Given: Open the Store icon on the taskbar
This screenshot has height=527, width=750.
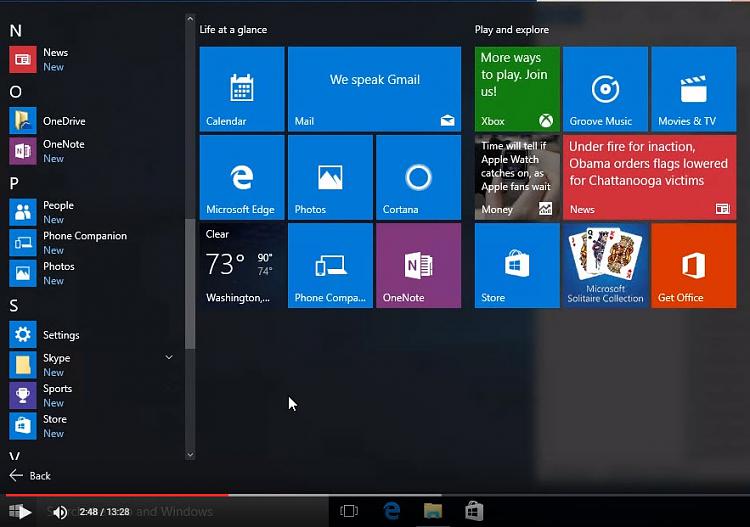Looking at the screenshot, I should [x=474, y=511].
